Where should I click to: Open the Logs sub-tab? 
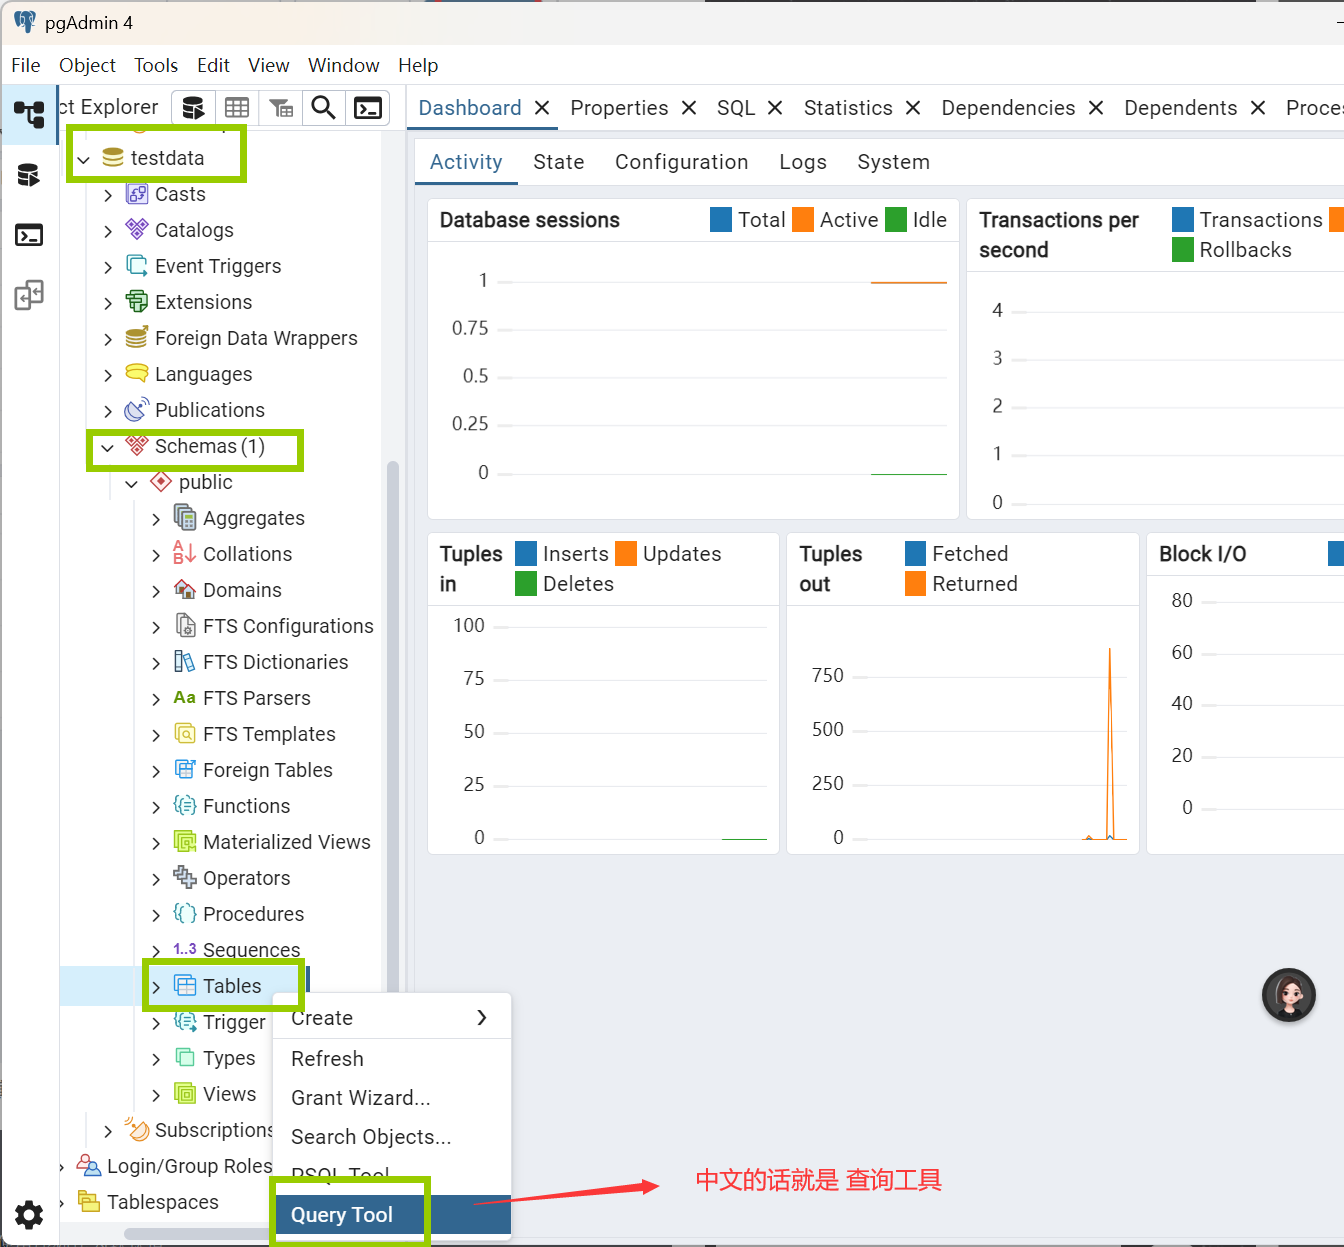click(x=803, y=162)
